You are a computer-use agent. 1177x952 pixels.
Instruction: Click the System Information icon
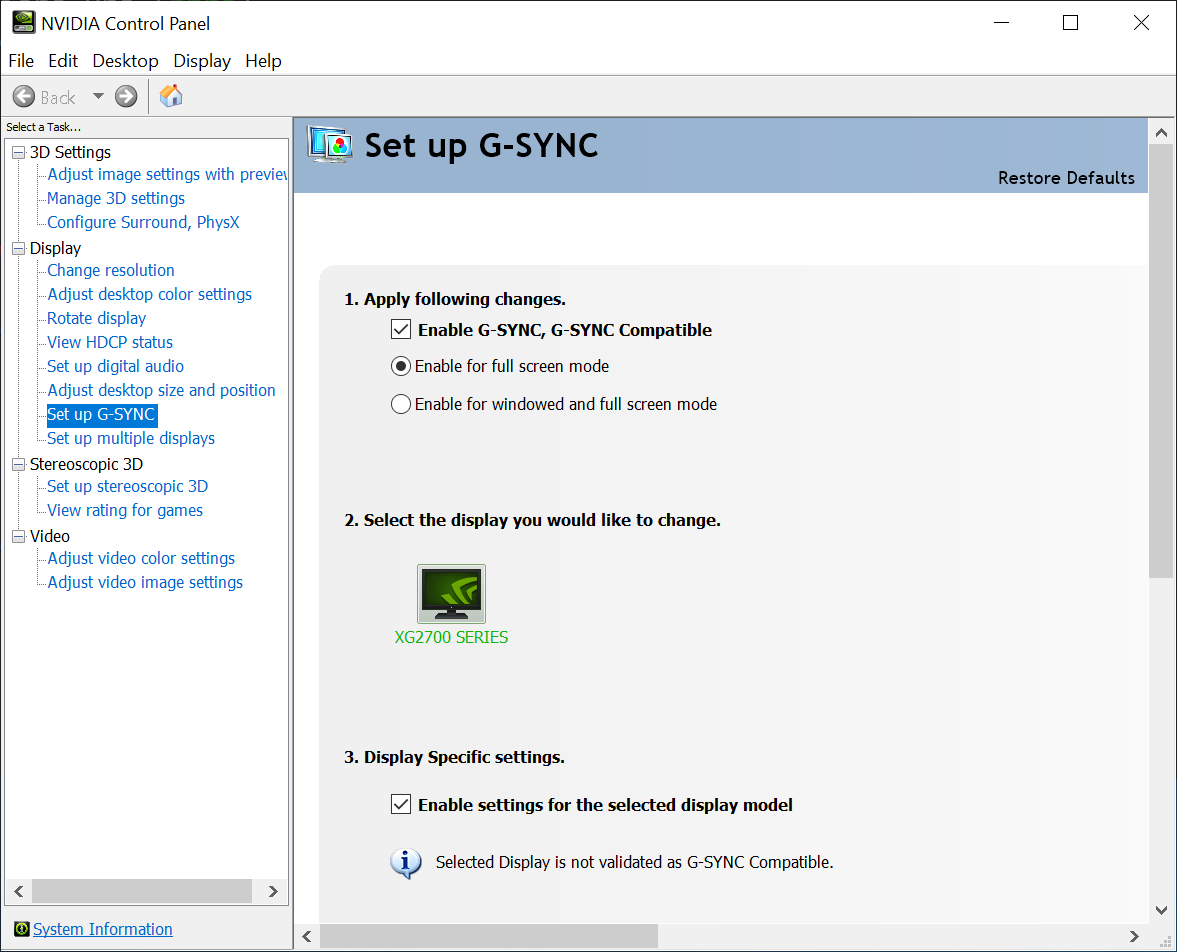21,929
